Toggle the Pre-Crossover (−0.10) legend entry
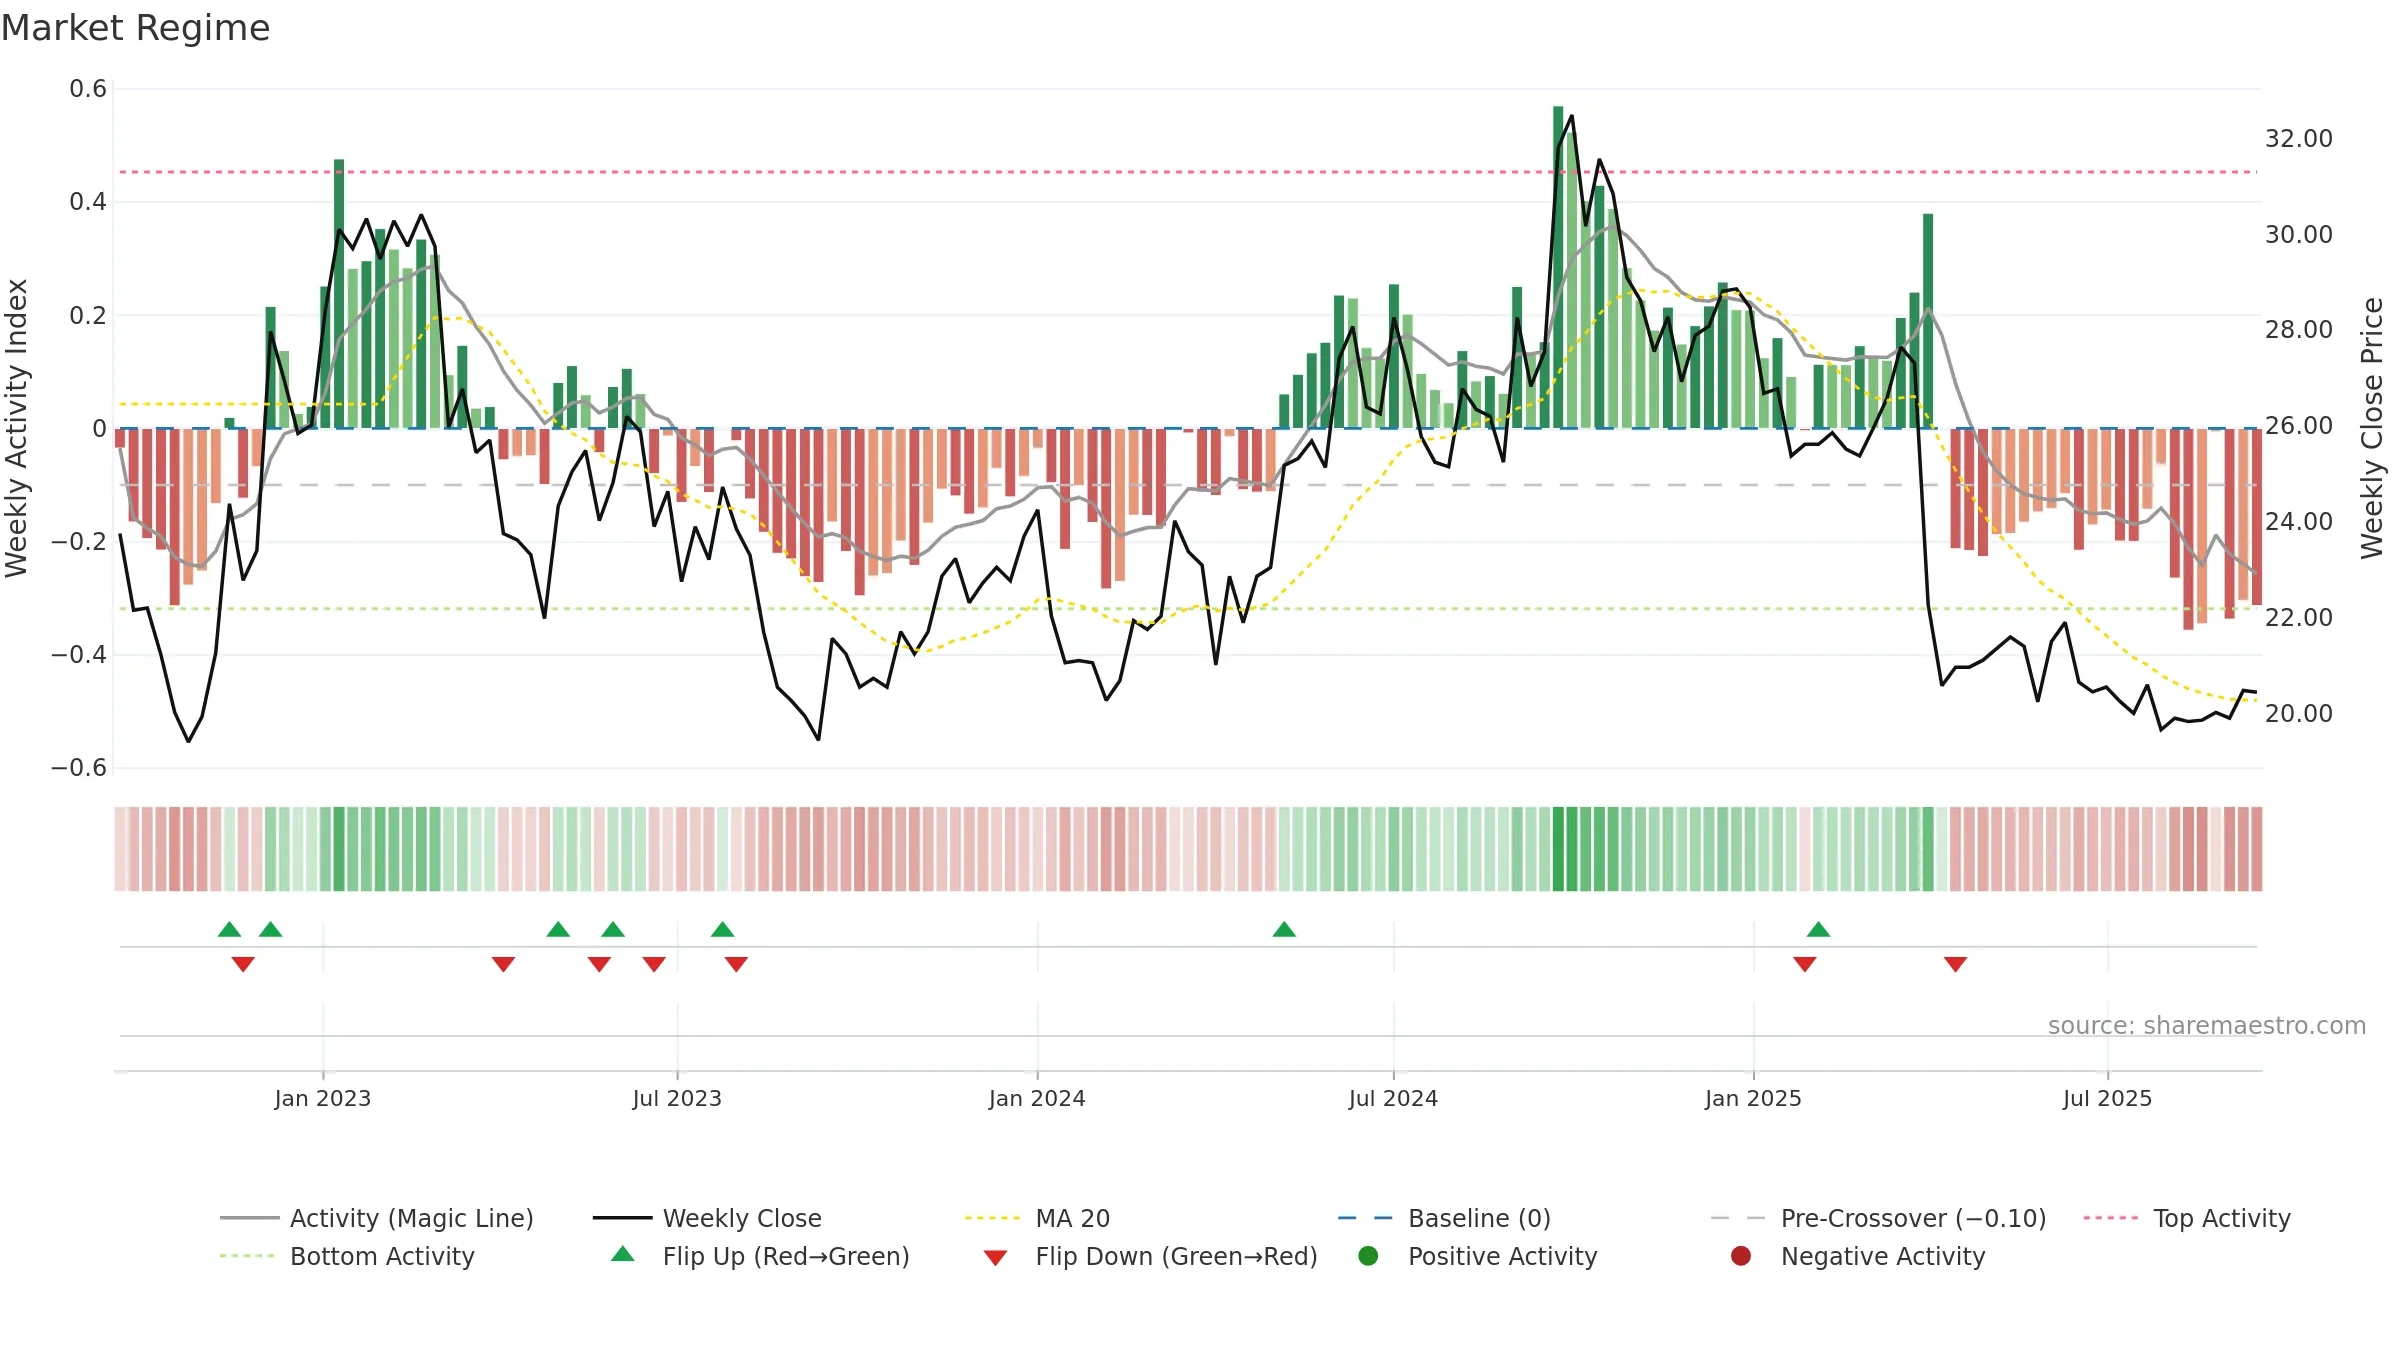Viewport: 2400px width, 1350px height. [x=1878, y=1218]
